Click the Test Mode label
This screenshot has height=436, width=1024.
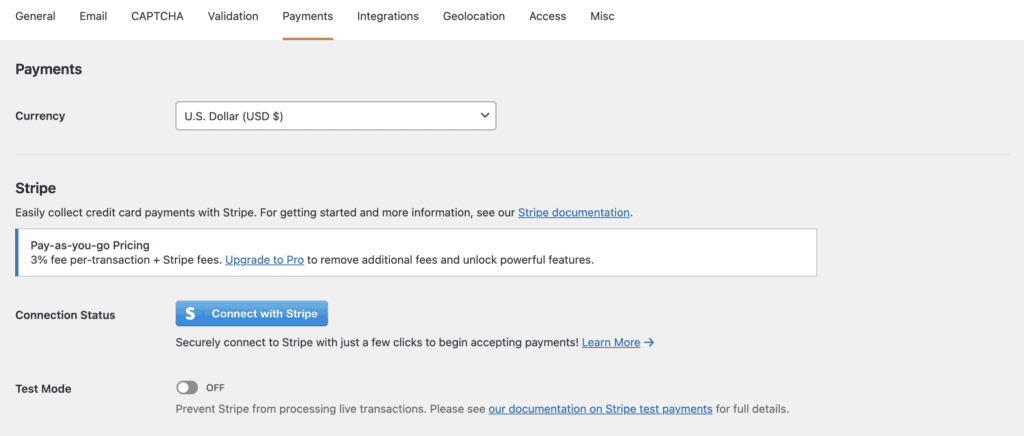(x=43, y=388)
